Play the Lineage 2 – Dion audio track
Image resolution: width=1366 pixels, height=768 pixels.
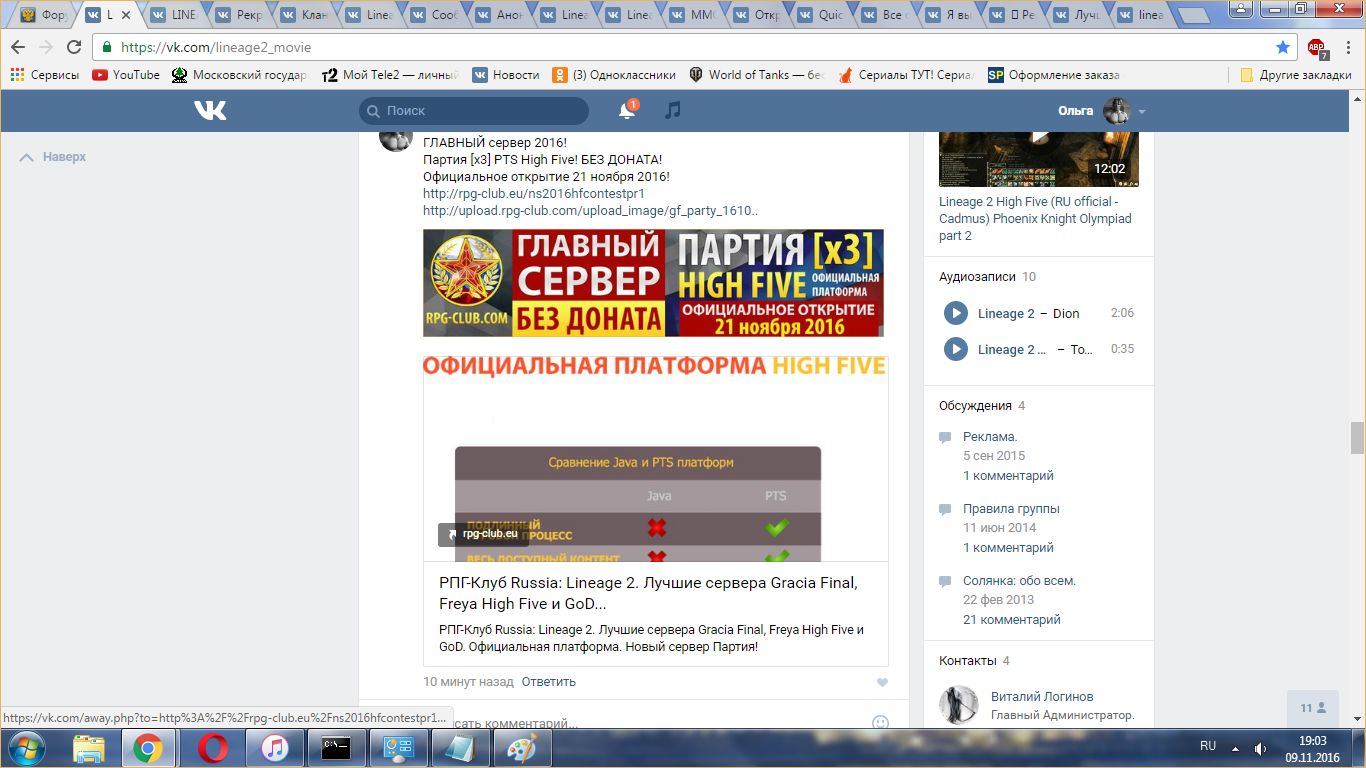956,313
